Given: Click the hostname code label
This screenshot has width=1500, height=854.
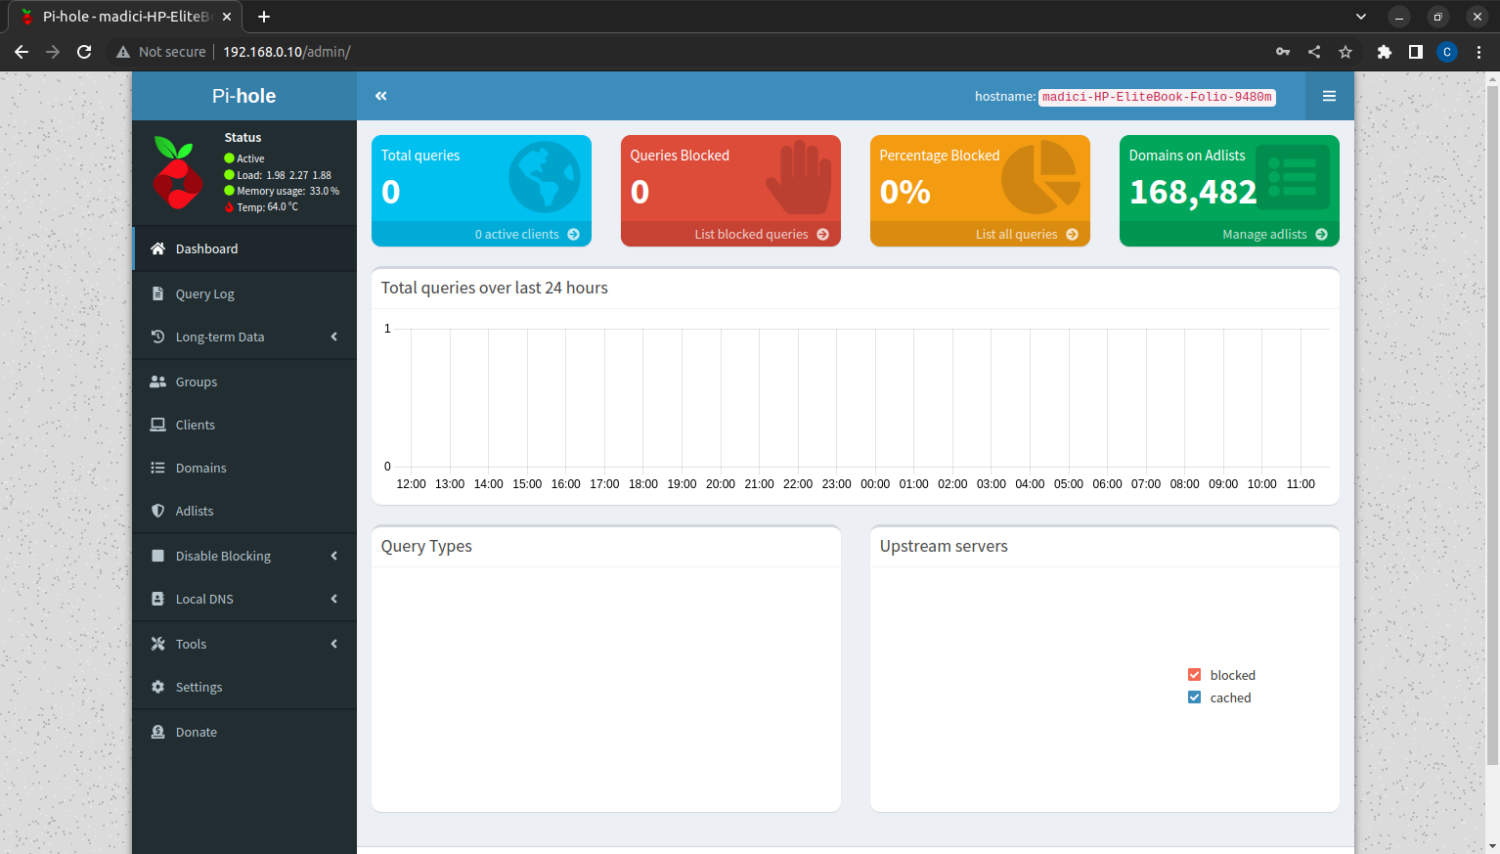Looking at the screenshot, I should pyautogui.click(x=1157, y=97).
